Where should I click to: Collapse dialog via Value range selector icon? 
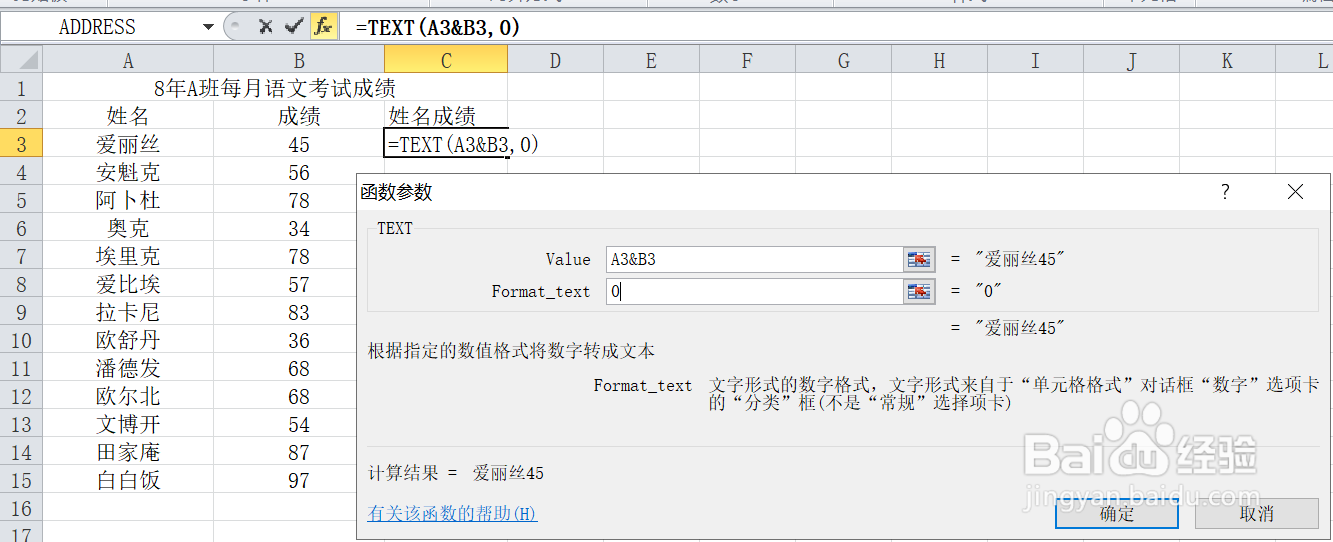click(919, 259)
